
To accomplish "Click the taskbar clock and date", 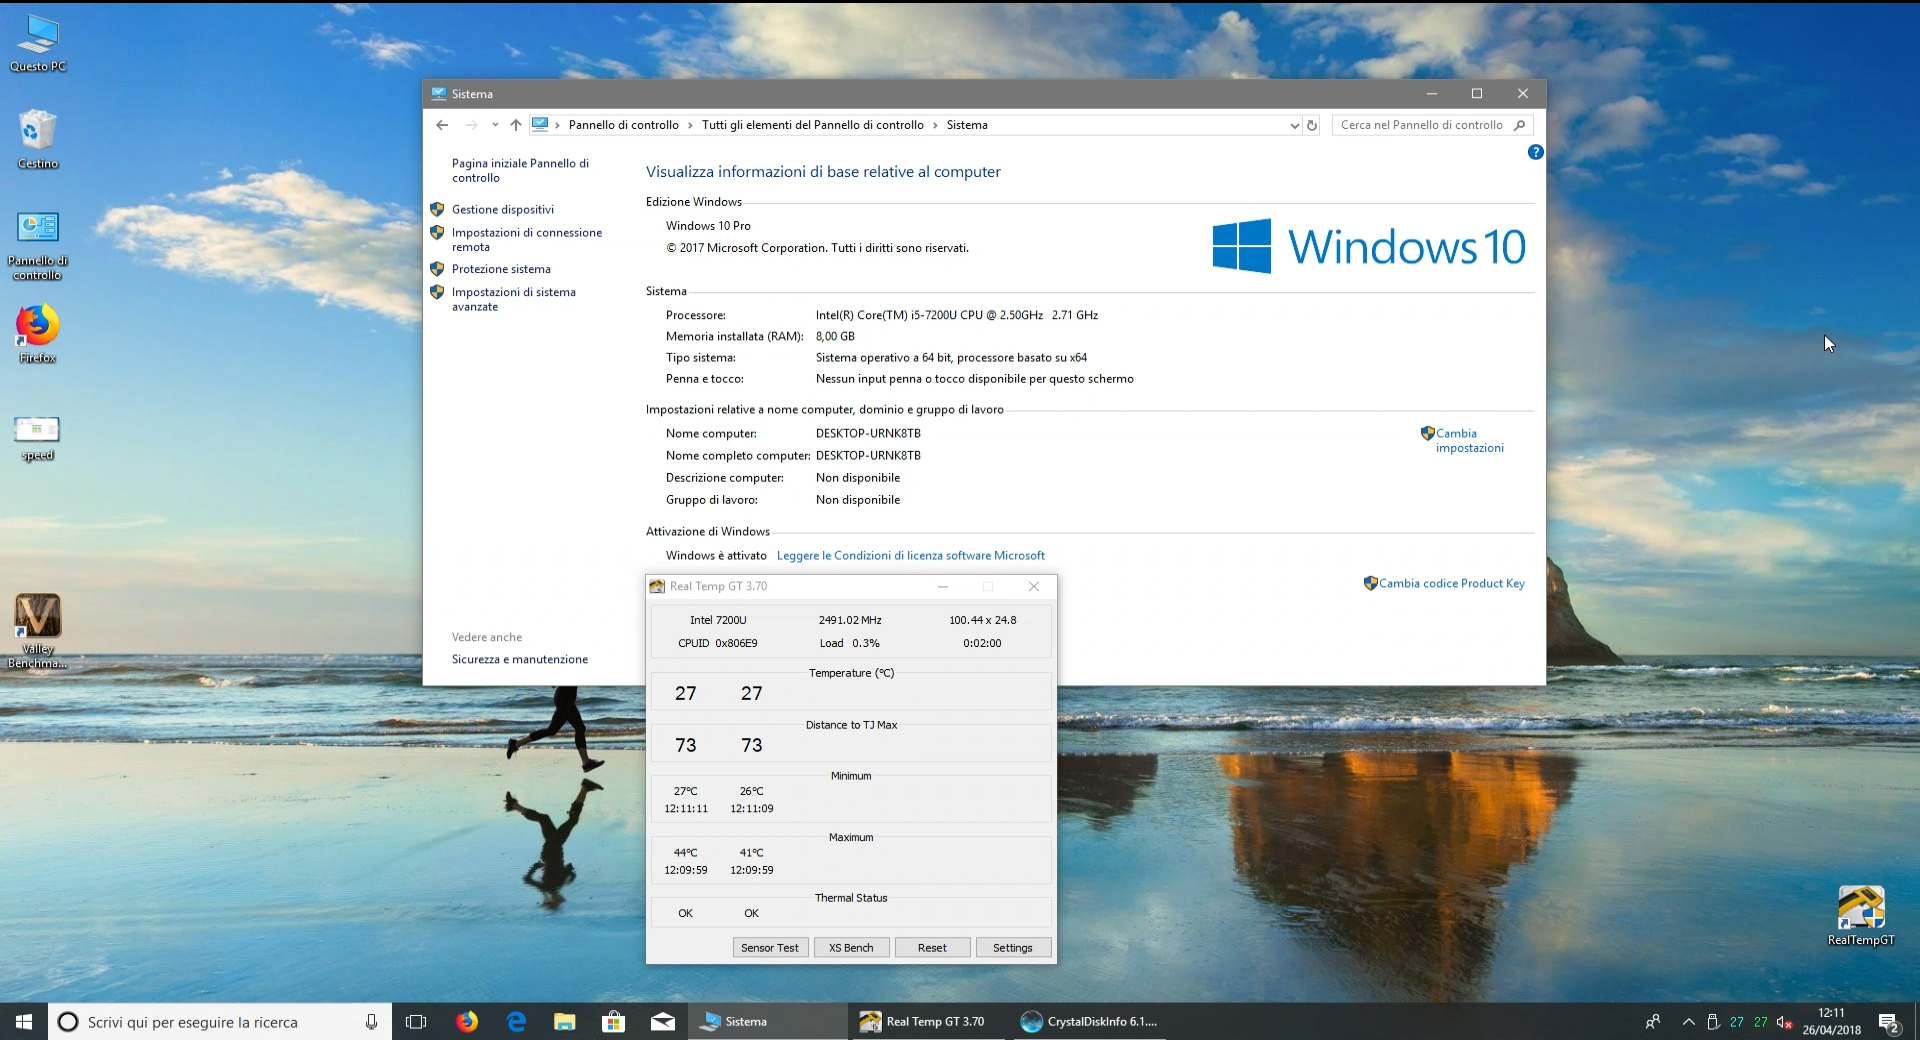I will pyautogui.click(x=1831, y=1021).
